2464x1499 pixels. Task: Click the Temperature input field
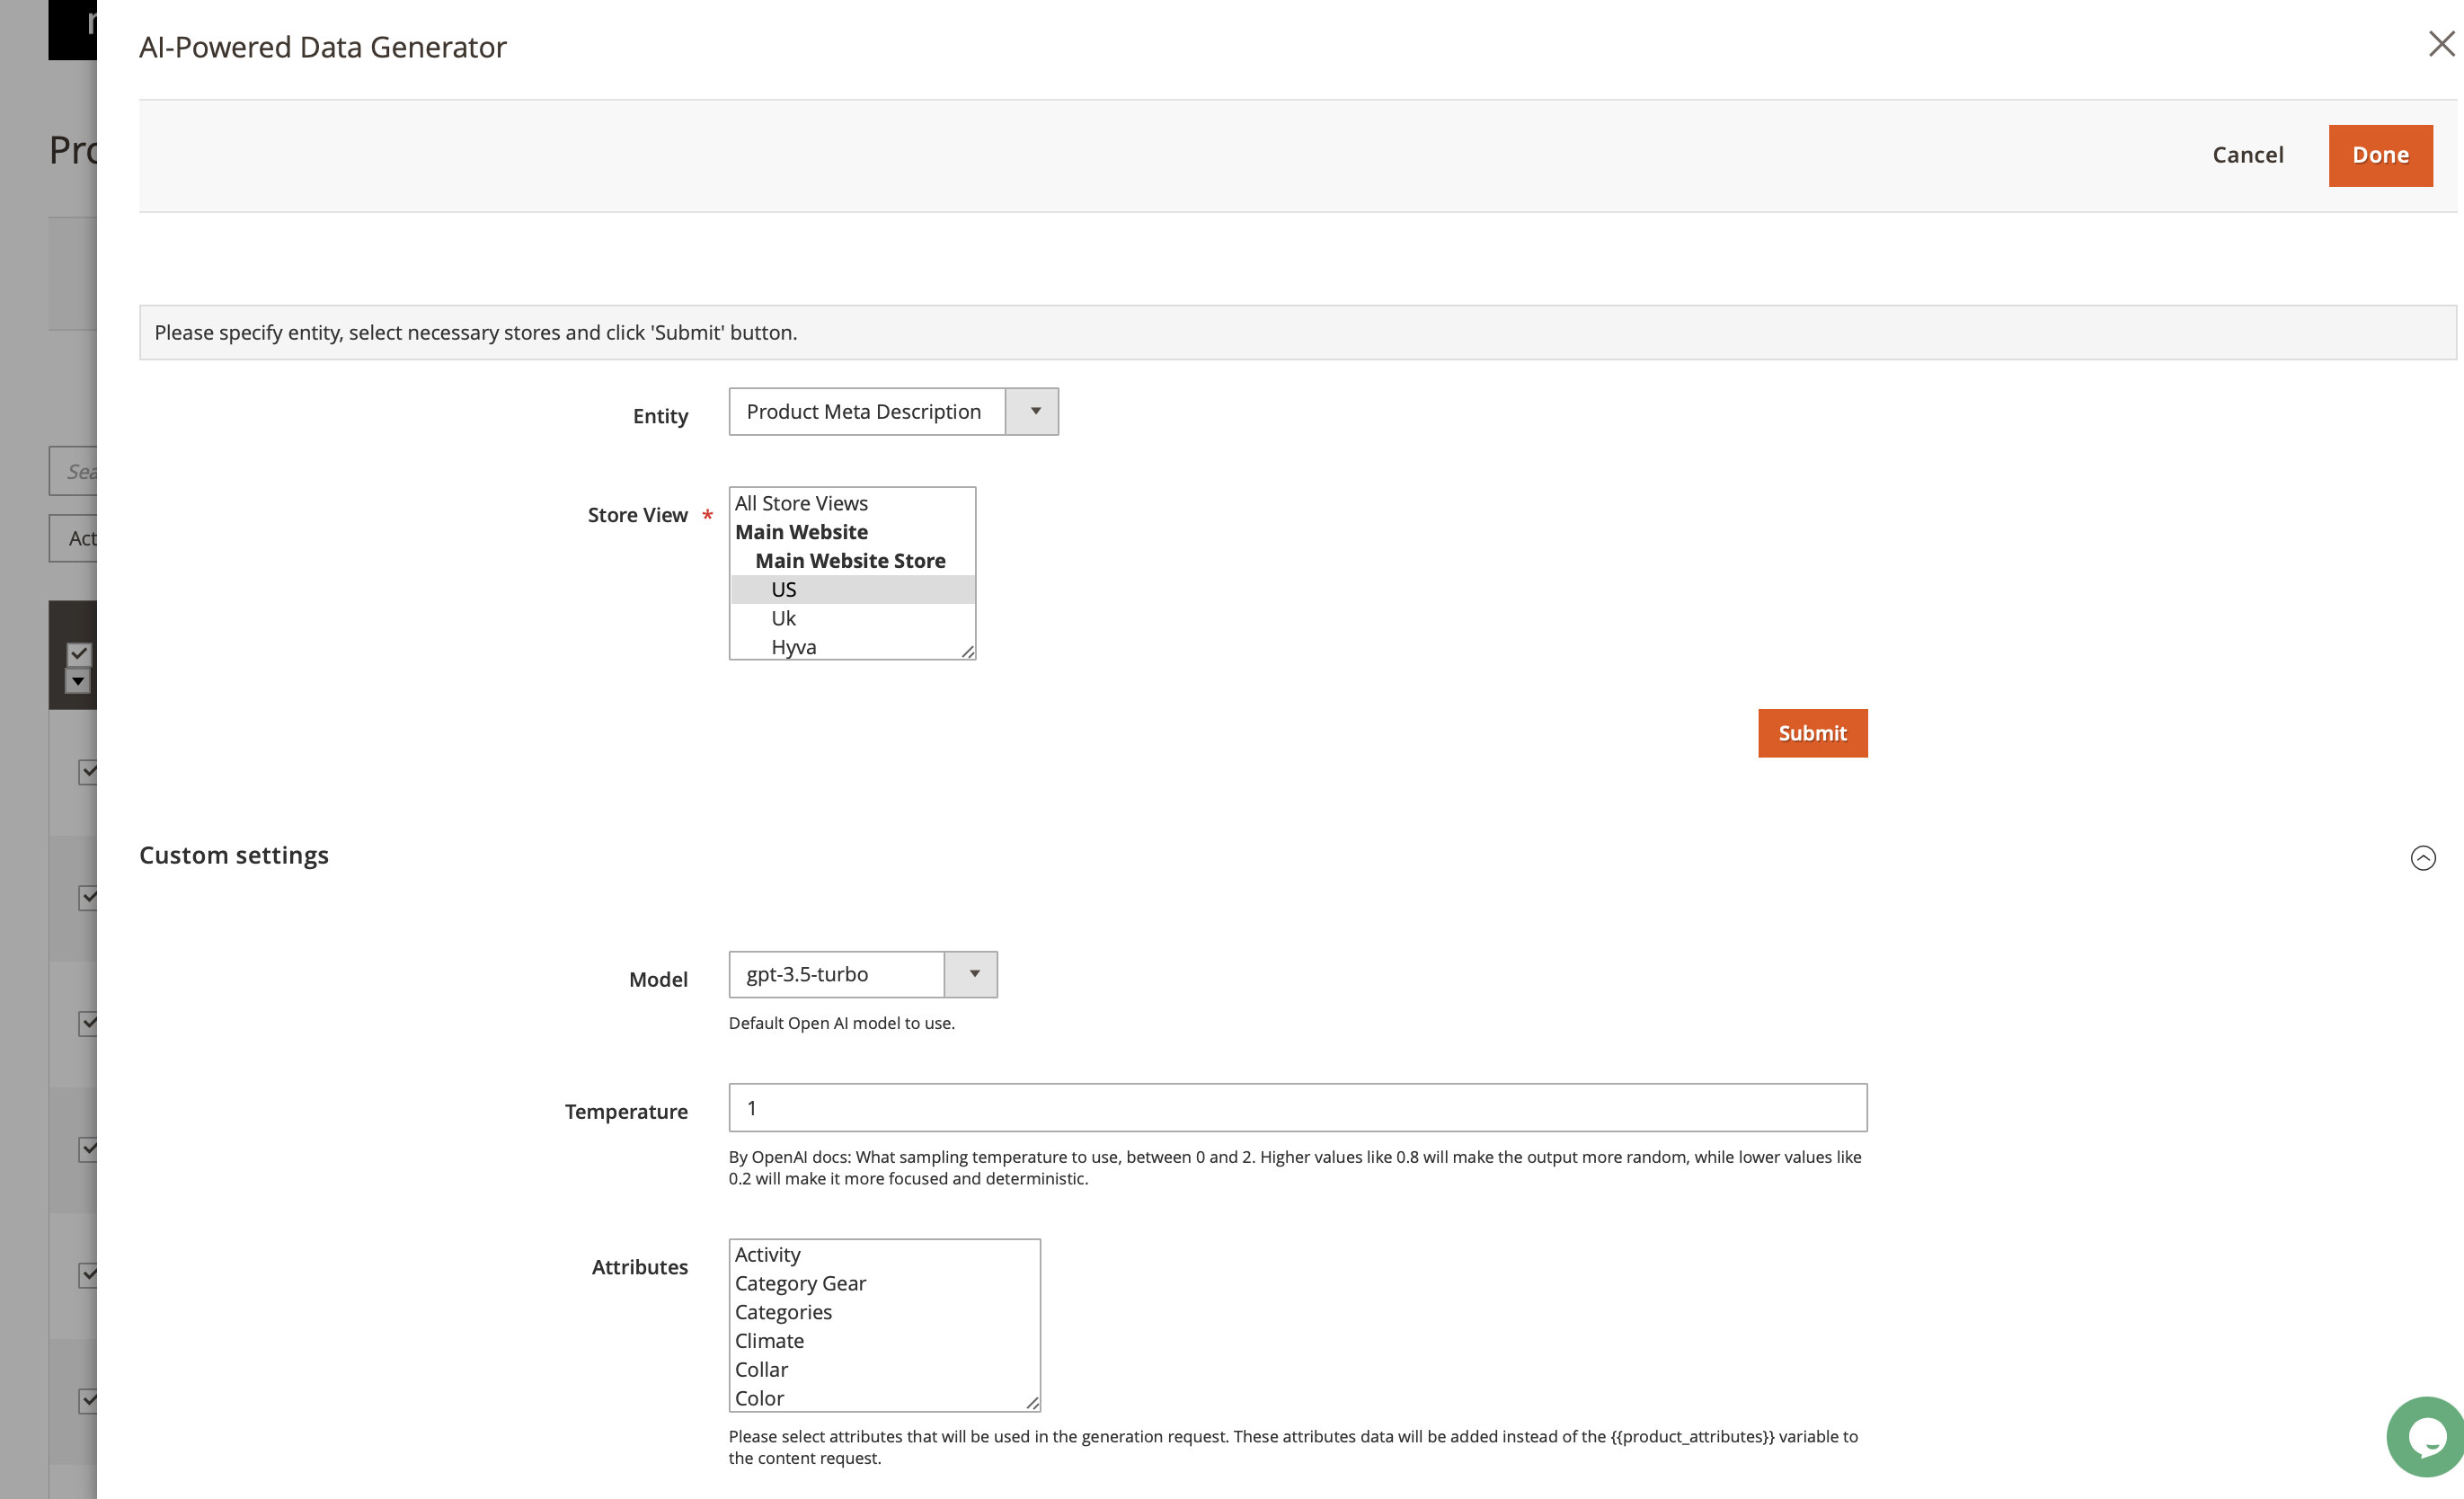(x=1297, y=1108)
